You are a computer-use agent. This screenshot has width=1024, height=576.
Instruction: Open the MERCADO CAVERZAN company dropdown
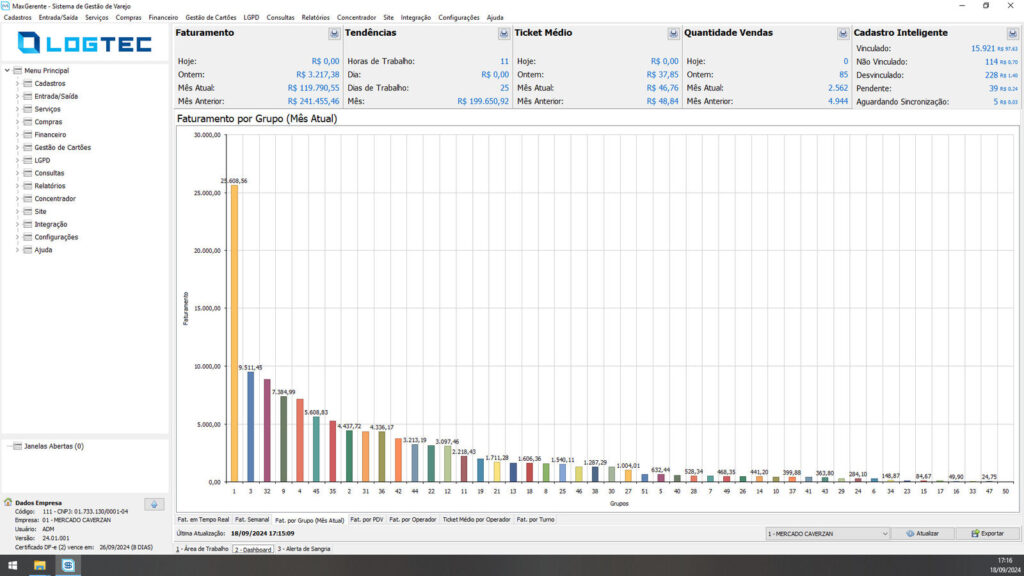point(827,534)
